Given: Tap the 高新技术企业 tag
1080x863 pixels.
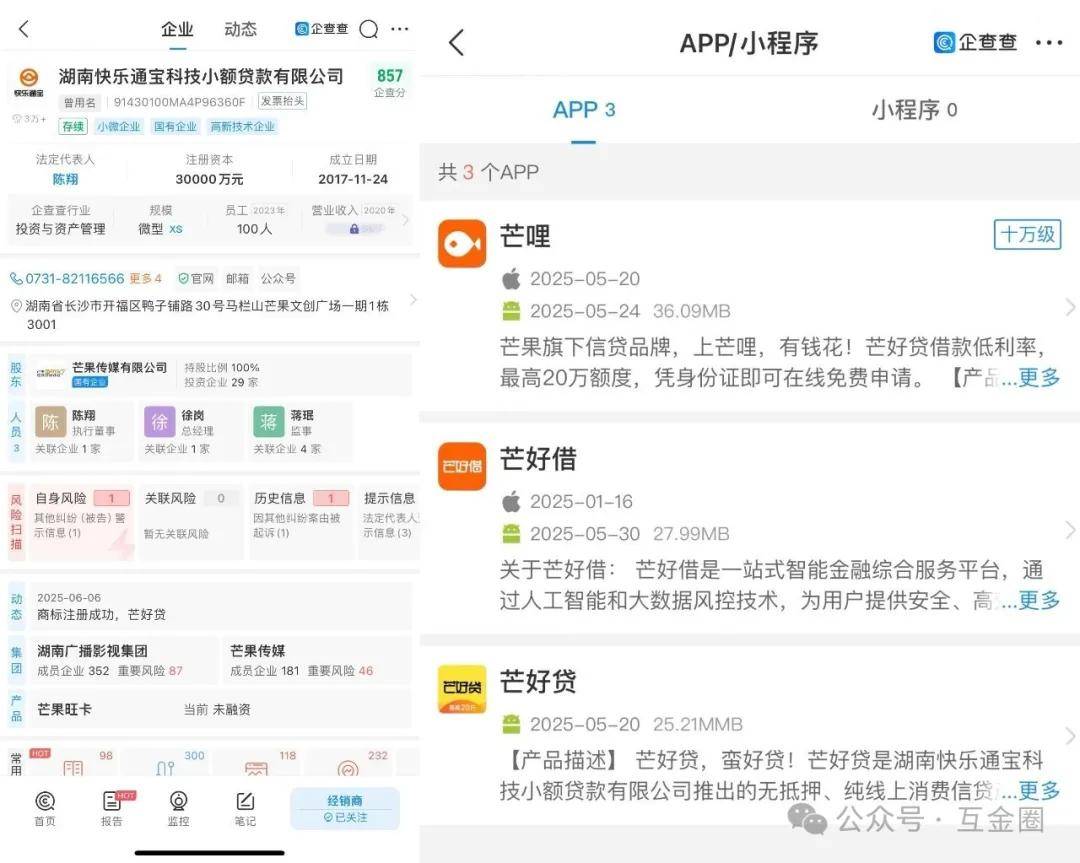Looking at the screenshot, I should tap(242, 126).
